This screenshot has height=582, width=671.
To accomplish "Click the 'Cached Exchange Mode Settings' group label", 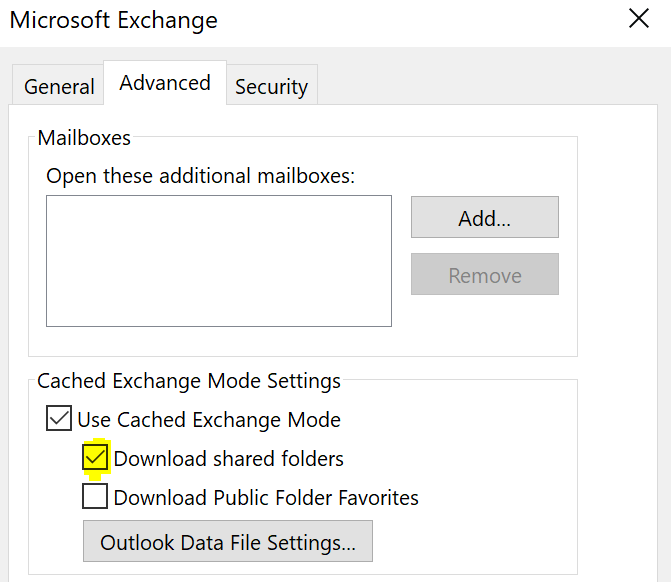I will [x=189, y=380].
